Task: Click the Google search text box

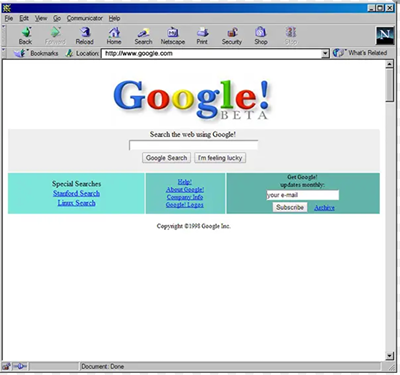Action: pyautogui.click(x=193, y=145)
